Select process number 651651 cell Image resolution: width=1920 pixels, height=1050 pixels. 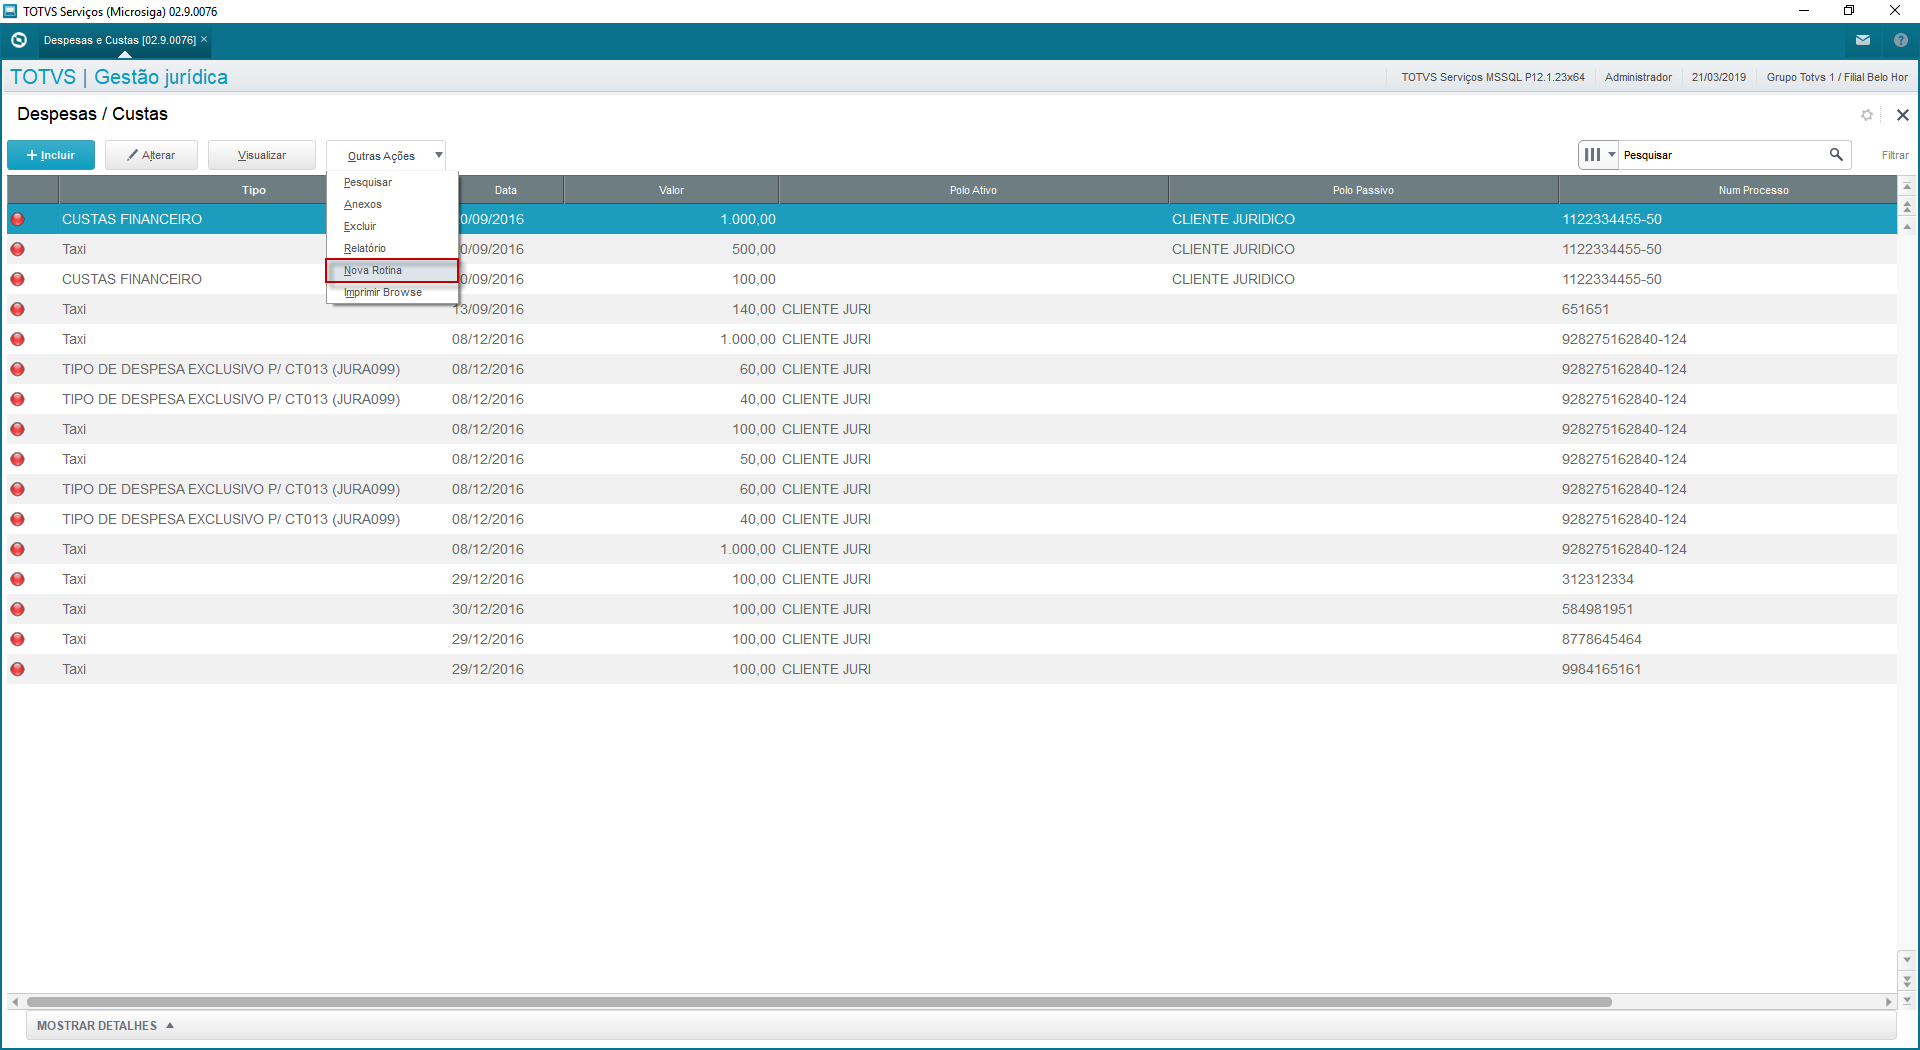(1586, 309)
